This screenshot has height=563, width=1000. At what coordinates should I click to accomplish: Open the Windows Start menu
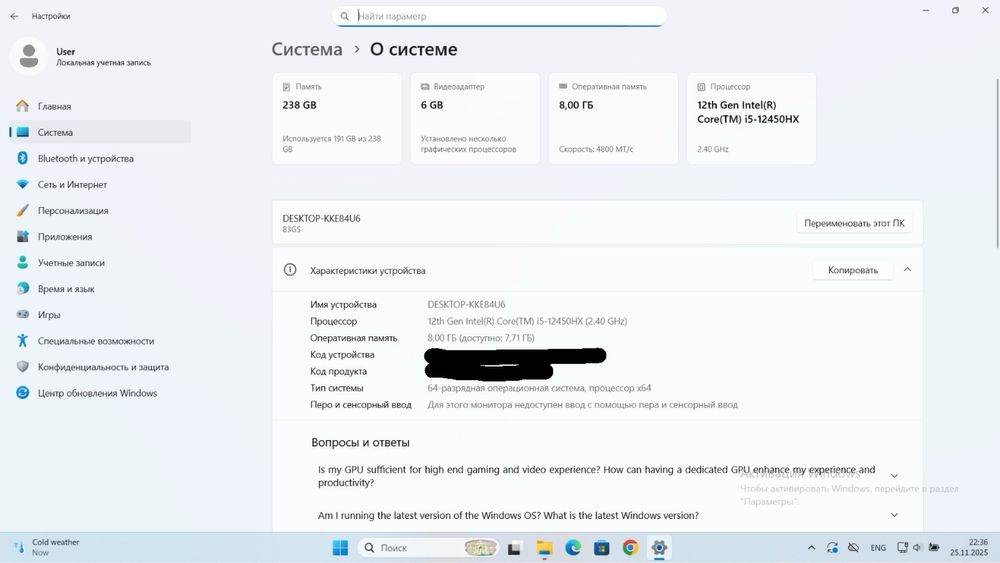341,548
